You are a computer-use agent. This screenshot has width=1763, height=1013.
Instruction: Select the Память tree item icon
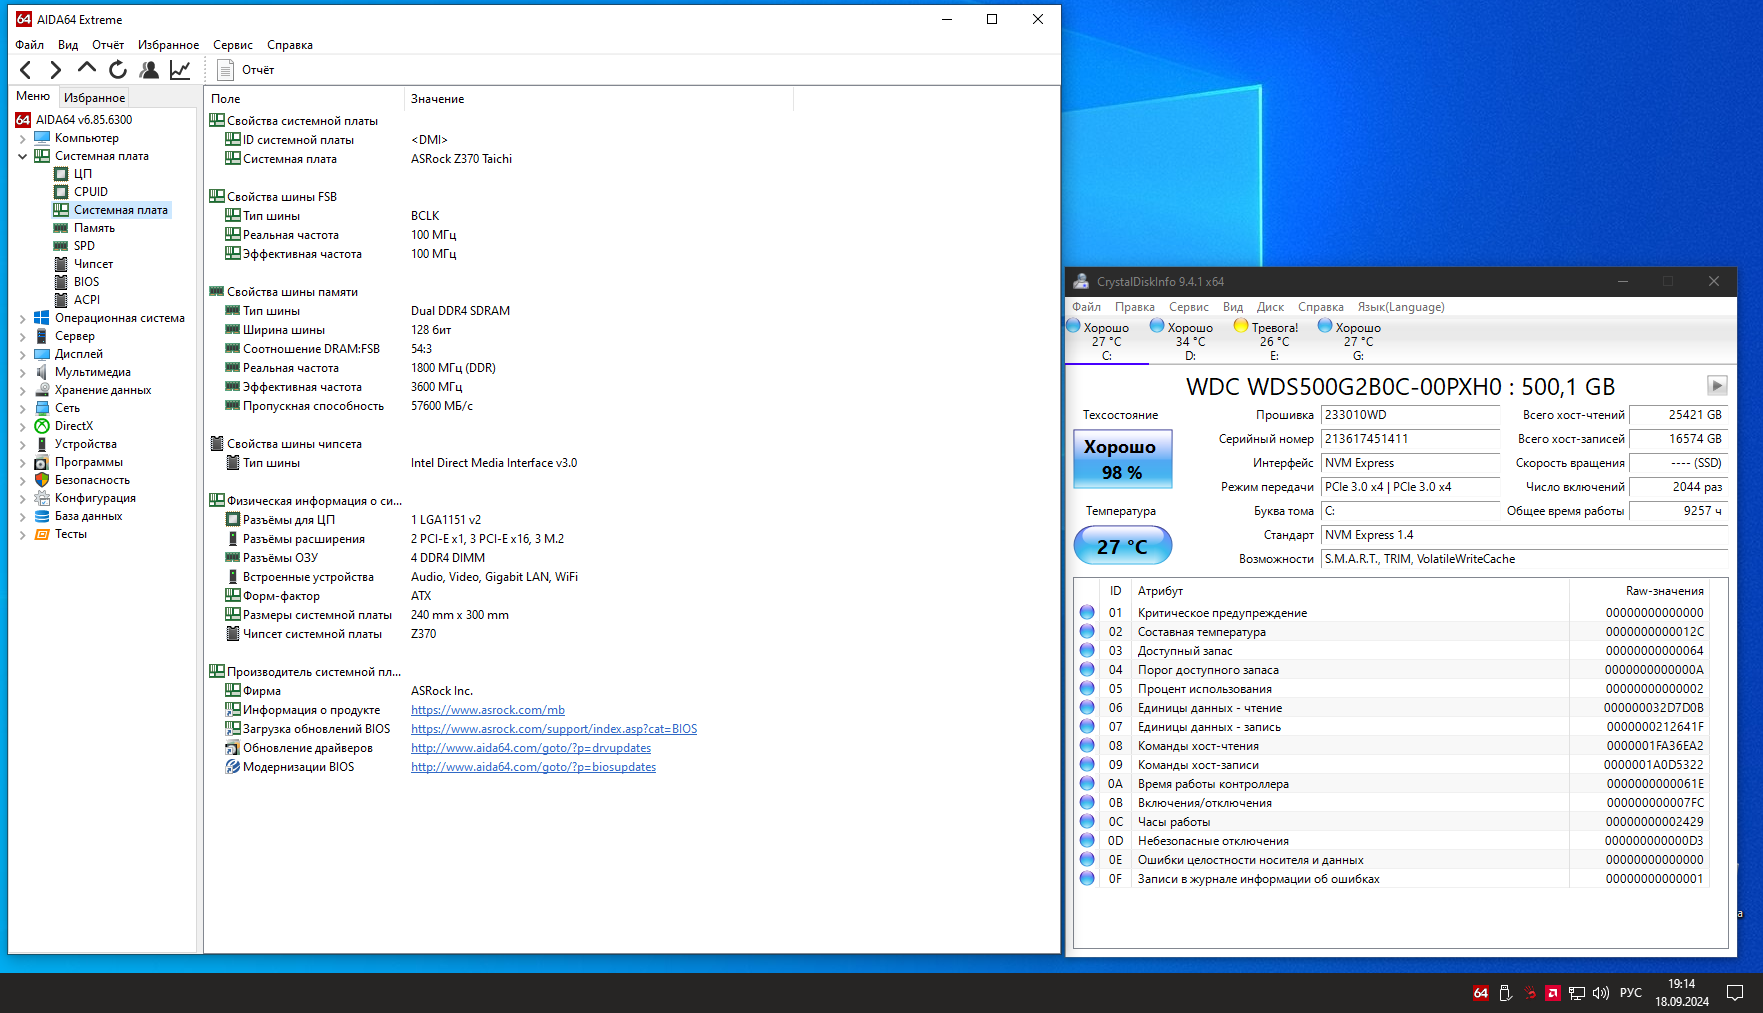click(x=61, y=228)
